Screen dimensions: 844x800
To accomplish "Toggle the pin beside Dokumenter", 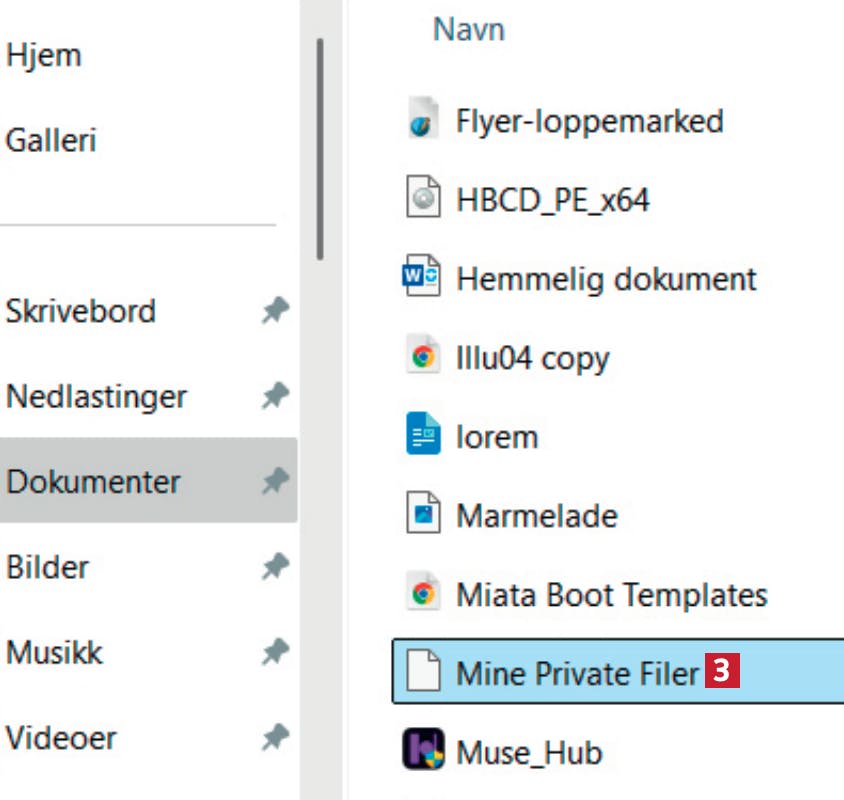I will [x=276, y=481].
